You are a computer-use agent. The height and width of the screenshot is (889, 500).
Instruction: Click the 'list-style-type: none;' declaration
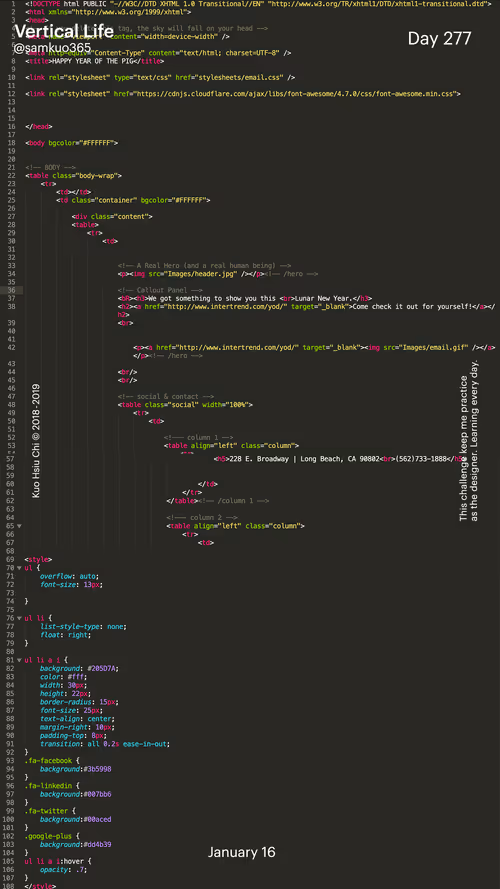point(83,626)
